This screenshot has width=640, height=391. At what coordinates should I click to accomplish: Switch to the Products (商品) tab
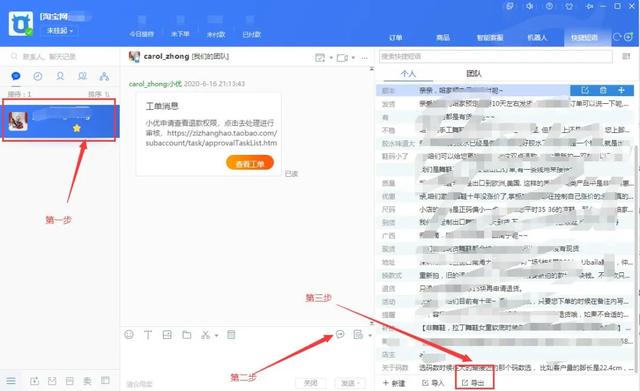(442, 38)
